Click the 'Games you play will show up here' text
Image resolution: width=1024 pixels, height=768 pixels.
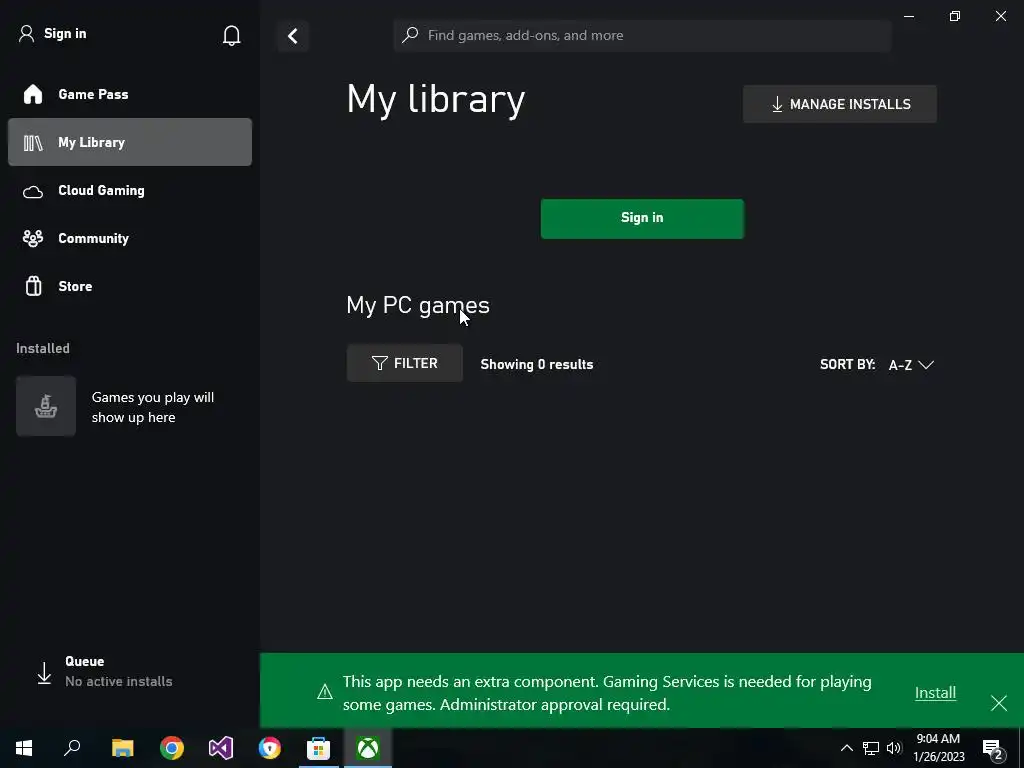pos(153,407)
